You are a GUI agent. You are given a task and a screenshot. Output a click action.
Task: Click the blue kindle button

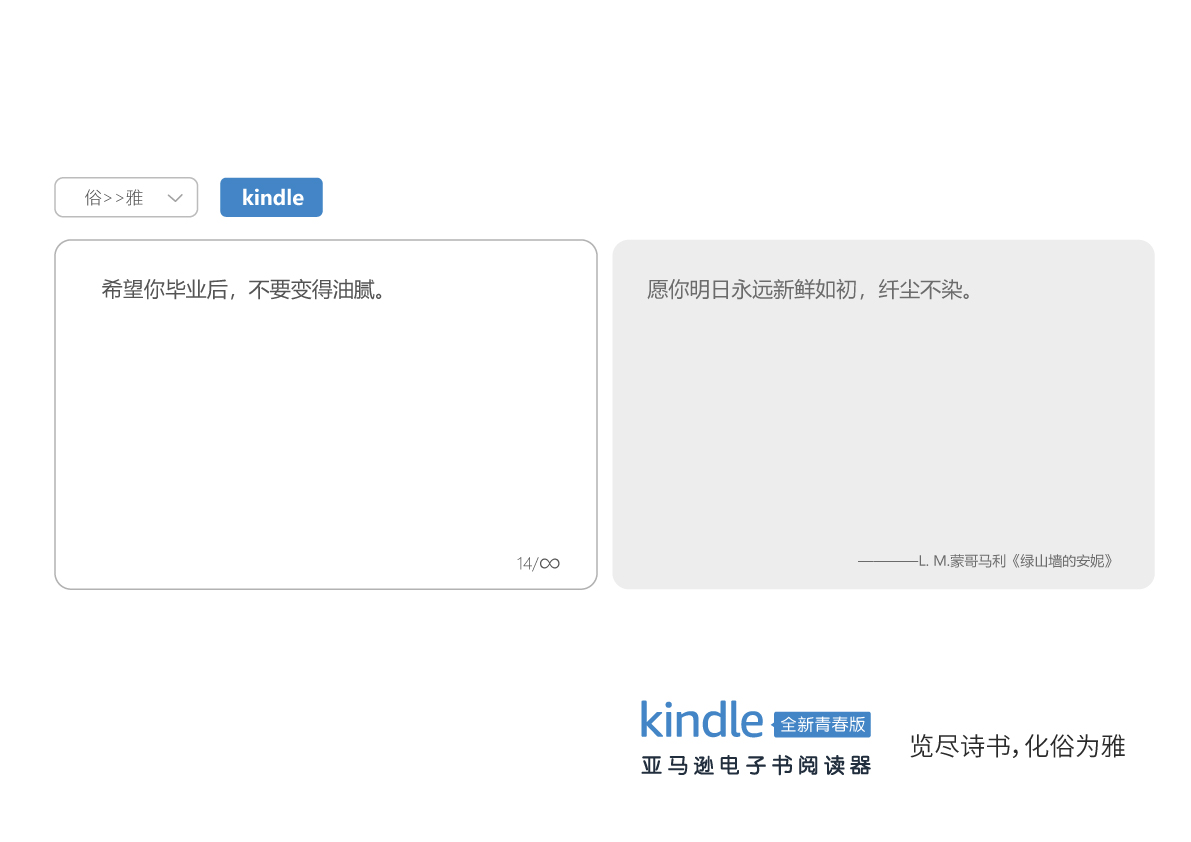(x=271, y=197)
